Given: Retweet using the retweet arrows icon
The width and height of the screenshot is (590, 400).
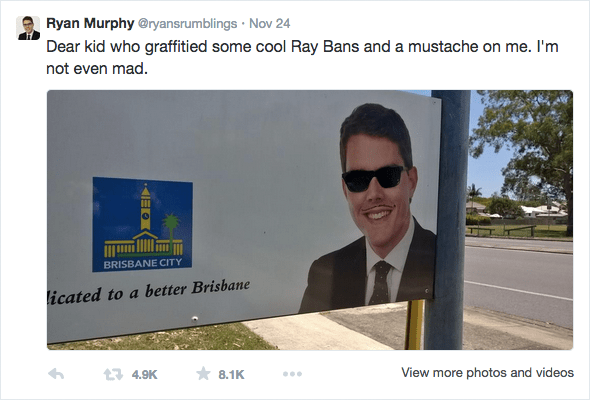Looking at the screenshot, I should (x=113, y=374).
